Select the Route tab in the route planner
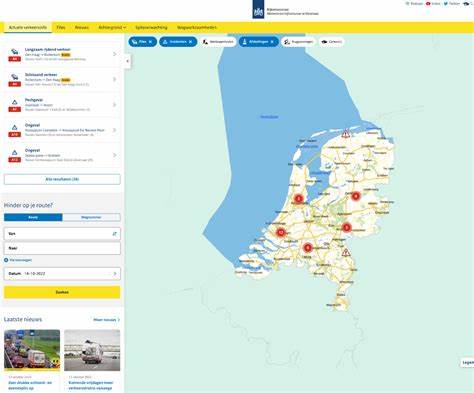 [33, 217]
